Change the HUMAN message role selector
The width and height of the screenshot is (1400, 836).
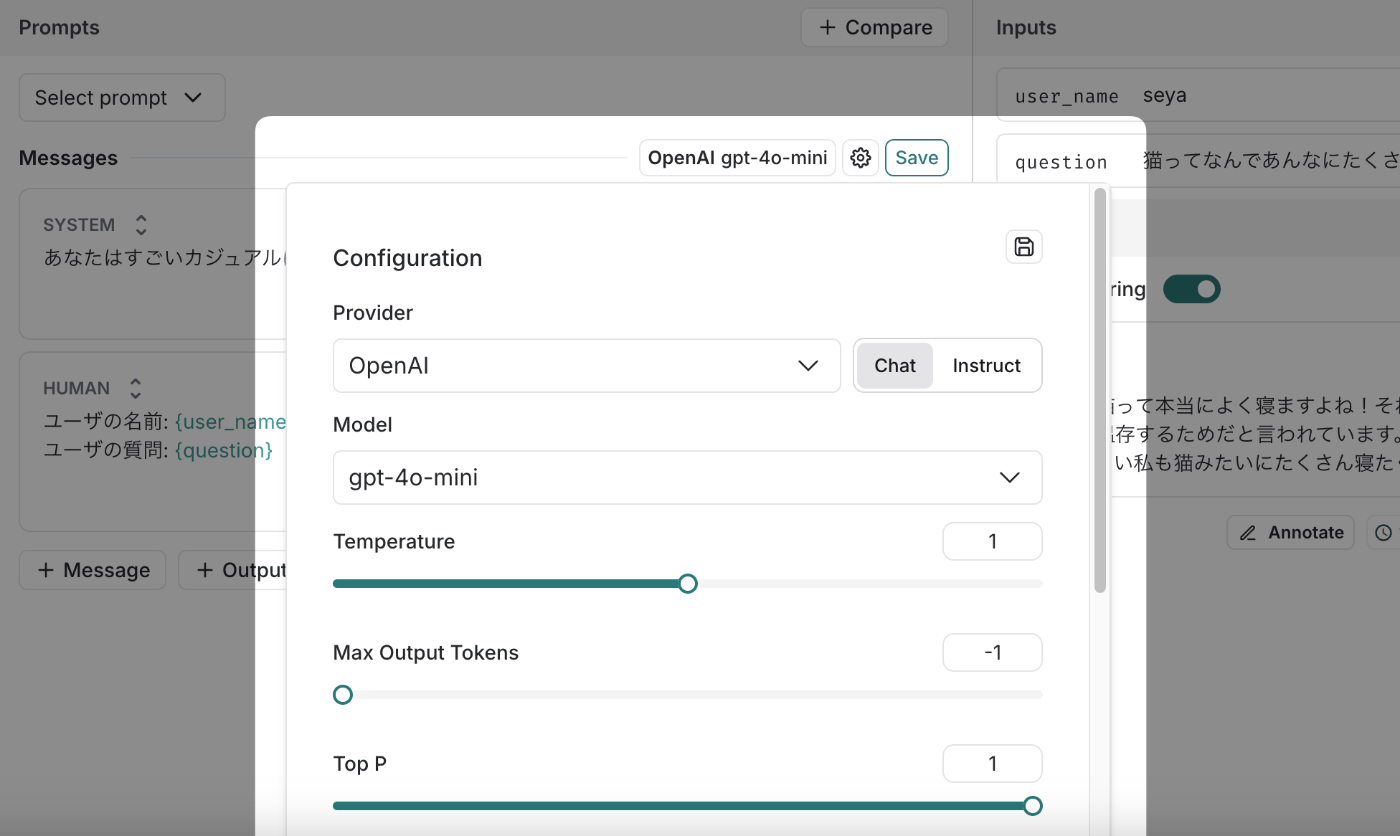[x=136, y=388]
